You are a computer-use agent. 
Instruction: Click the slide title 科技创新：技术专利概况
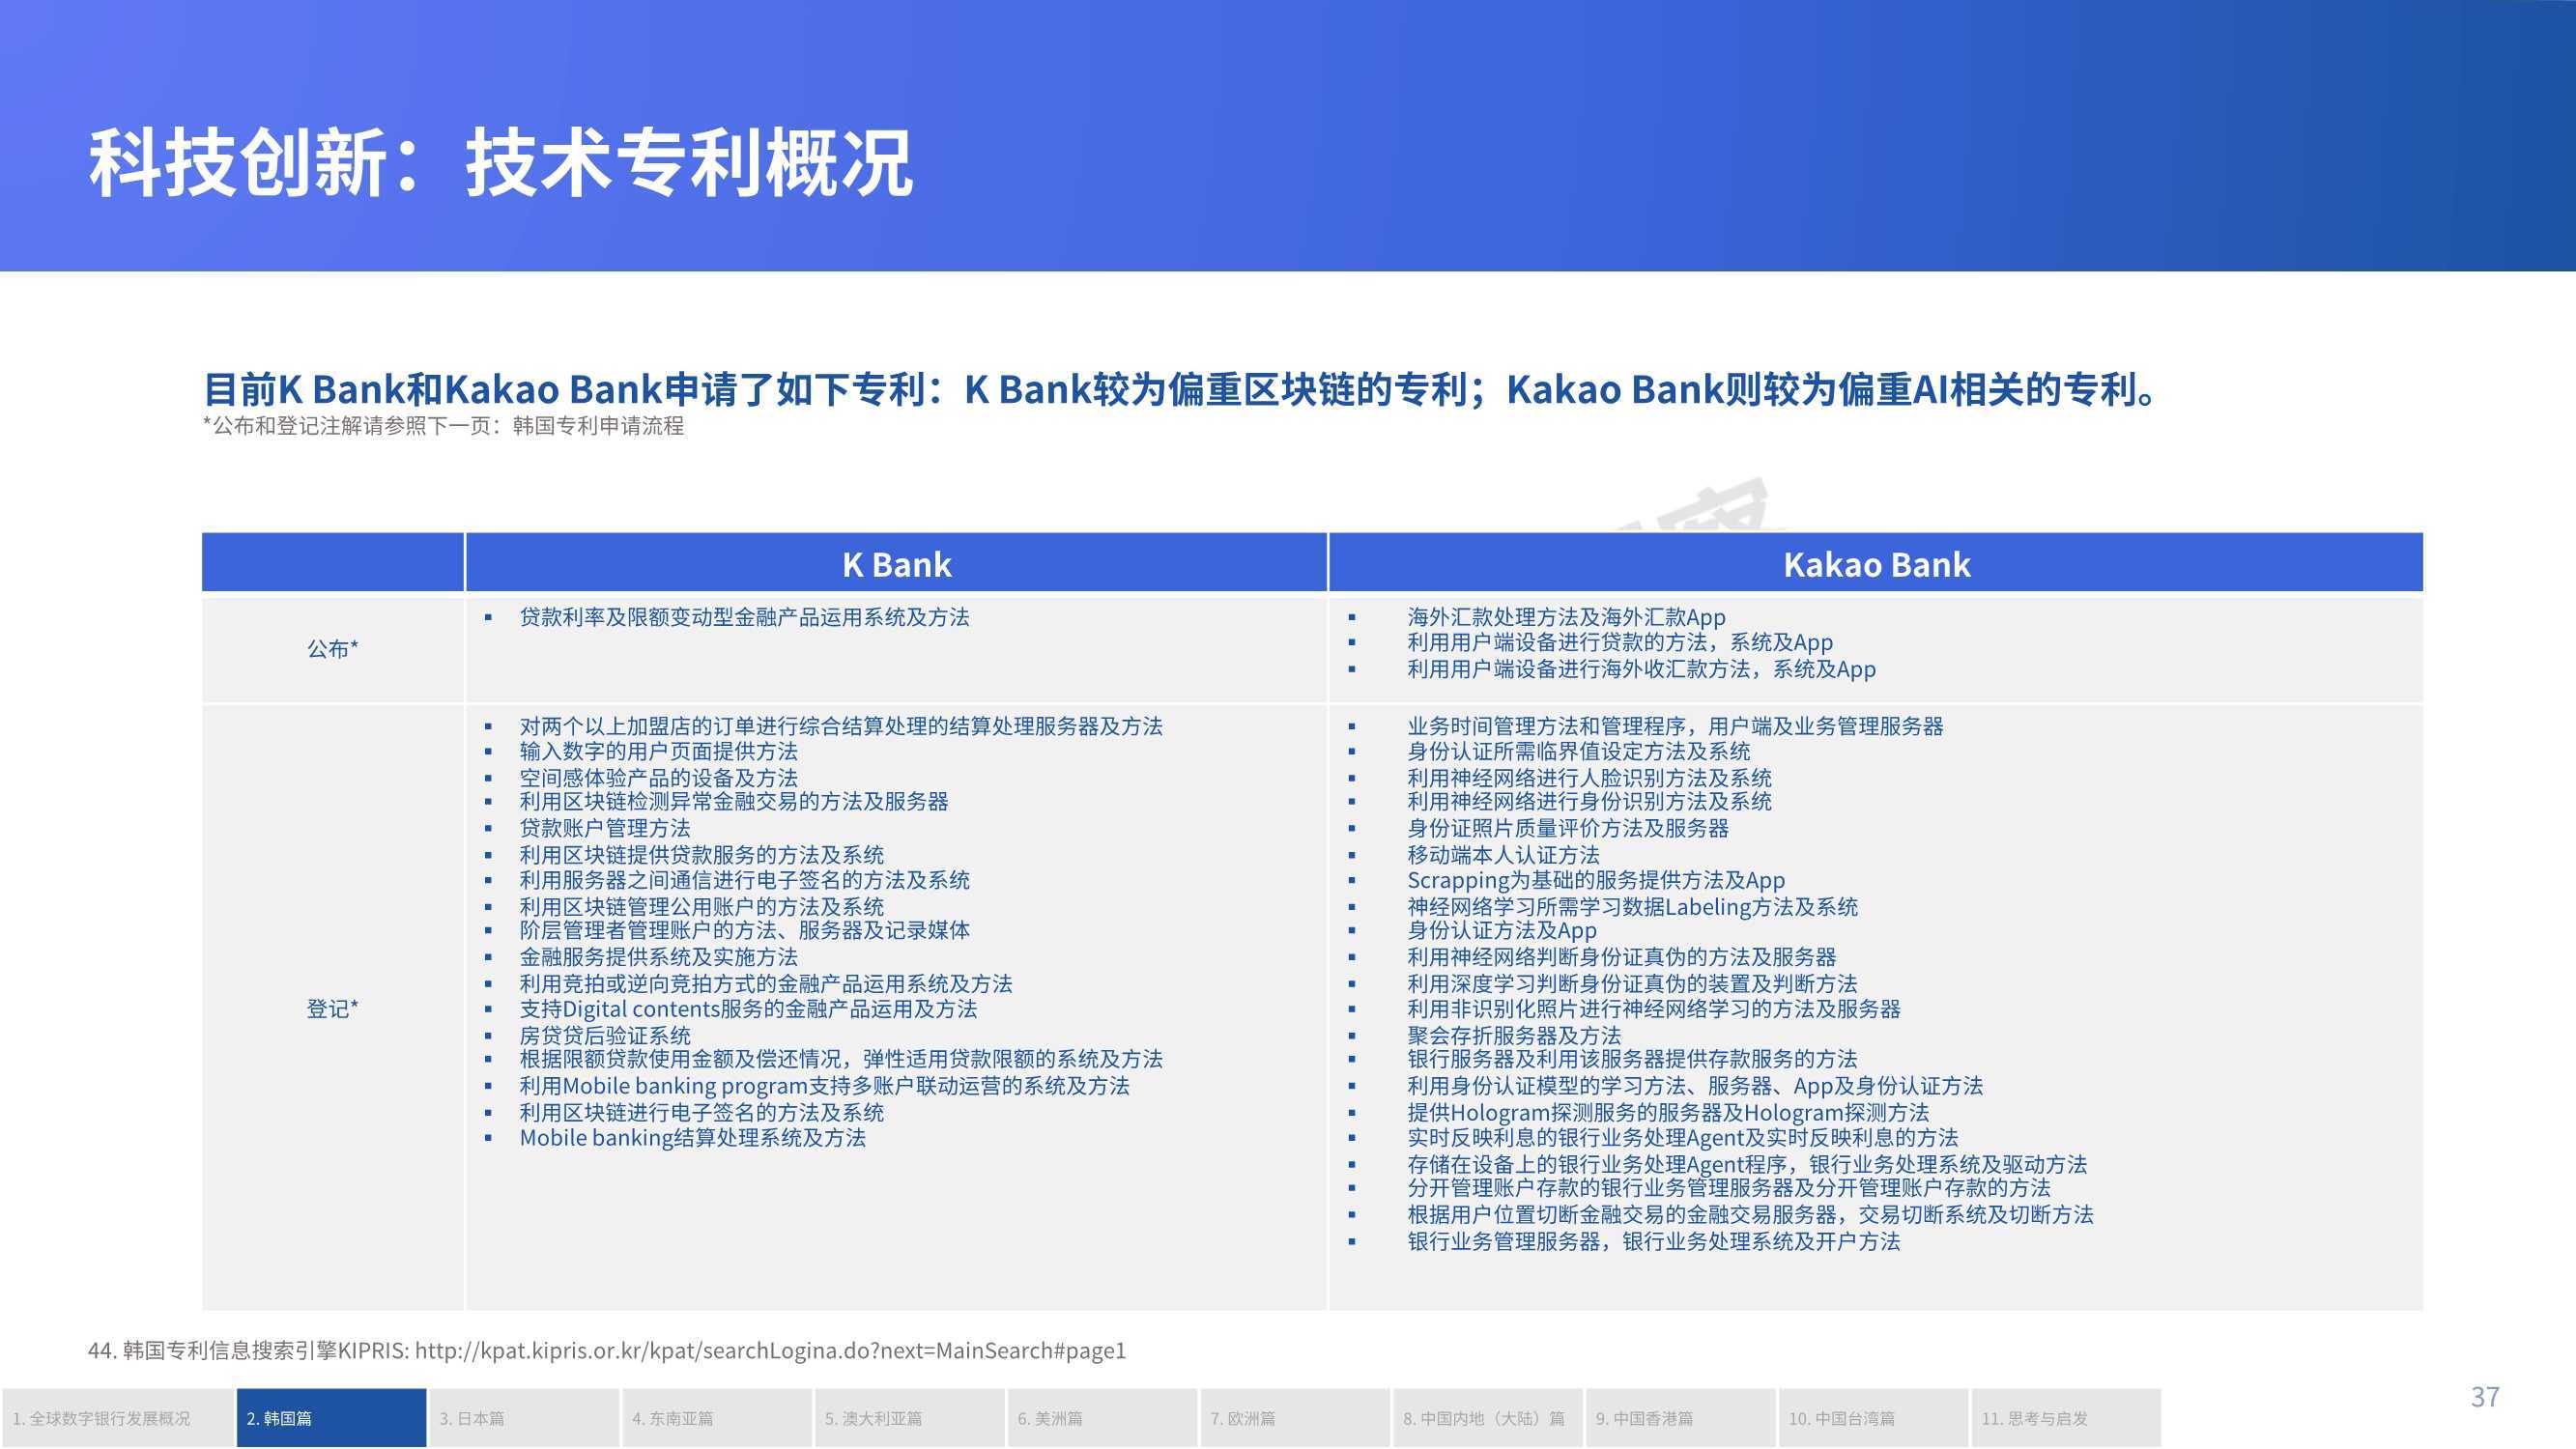click(501, 163)
